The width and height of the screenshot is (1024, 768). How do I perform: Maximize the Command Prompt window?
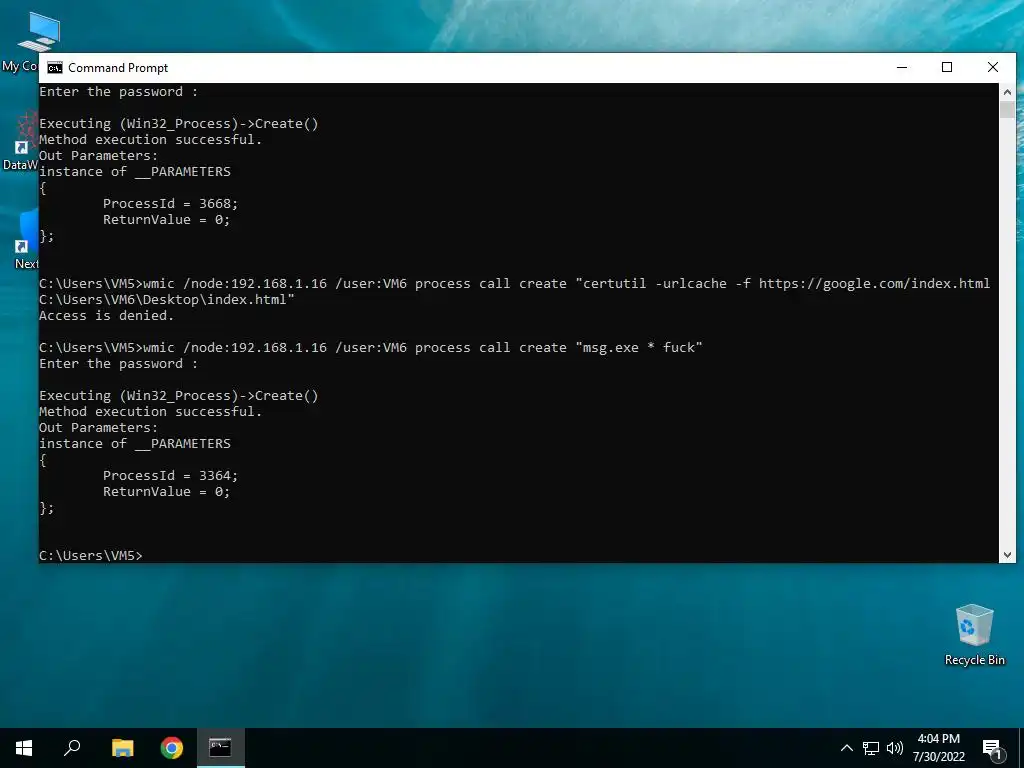pos(947,67)
